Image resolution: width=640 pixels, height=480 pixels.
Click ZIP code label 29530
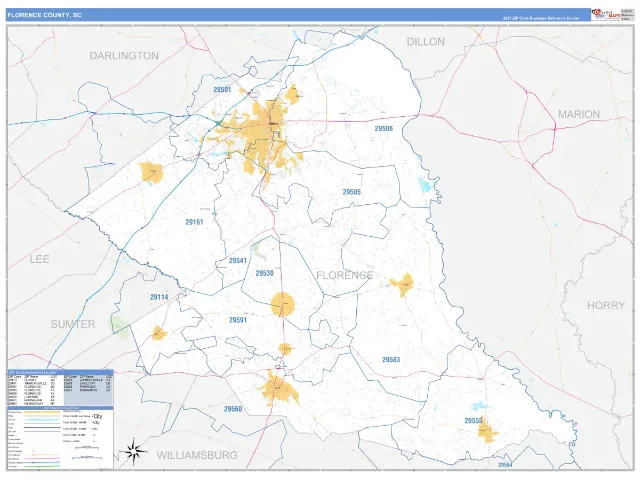tap(264, 273)
